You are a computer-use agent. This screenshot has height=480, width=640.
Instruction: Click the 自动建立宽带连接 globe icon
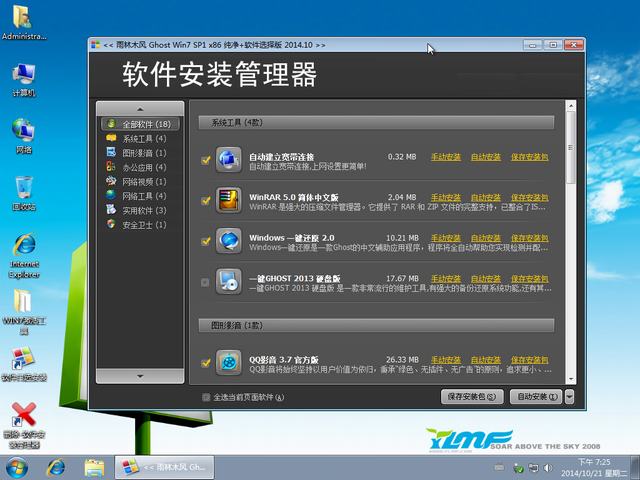pyautogui.click(x=229, y=158)
